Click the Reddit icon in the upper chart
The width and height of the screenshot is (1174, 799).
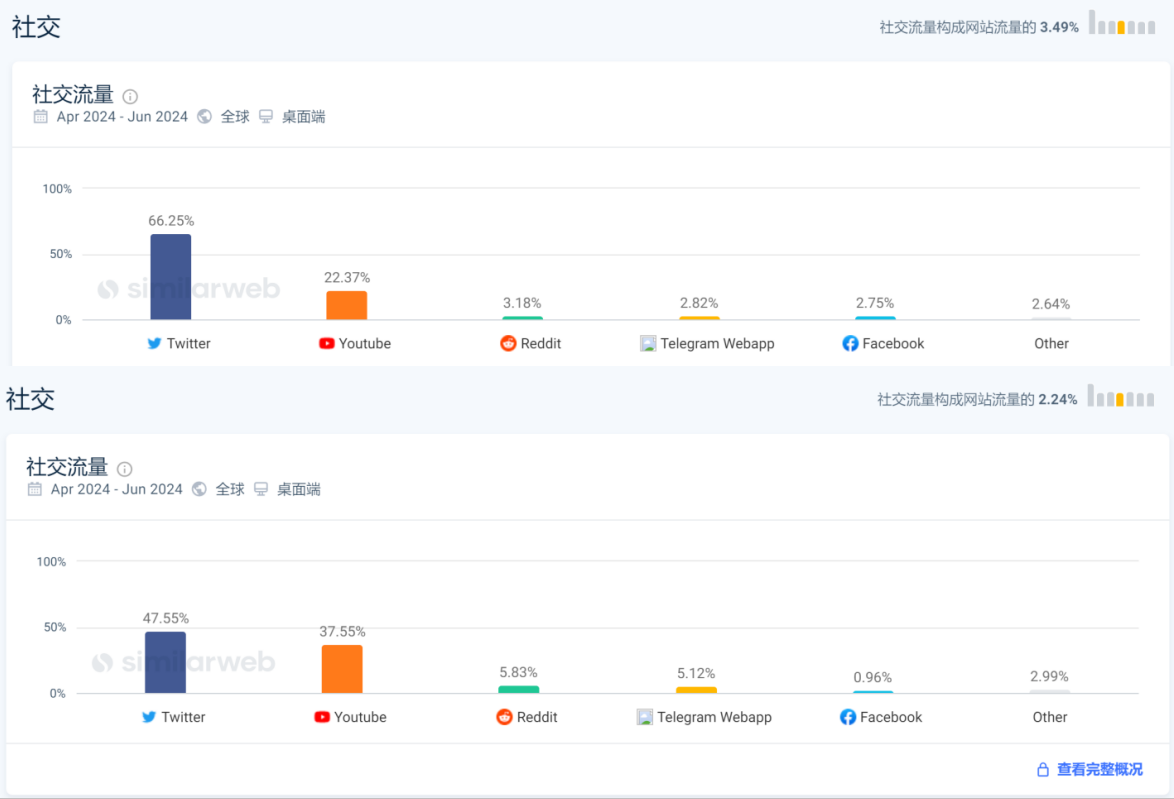[508, 343]
